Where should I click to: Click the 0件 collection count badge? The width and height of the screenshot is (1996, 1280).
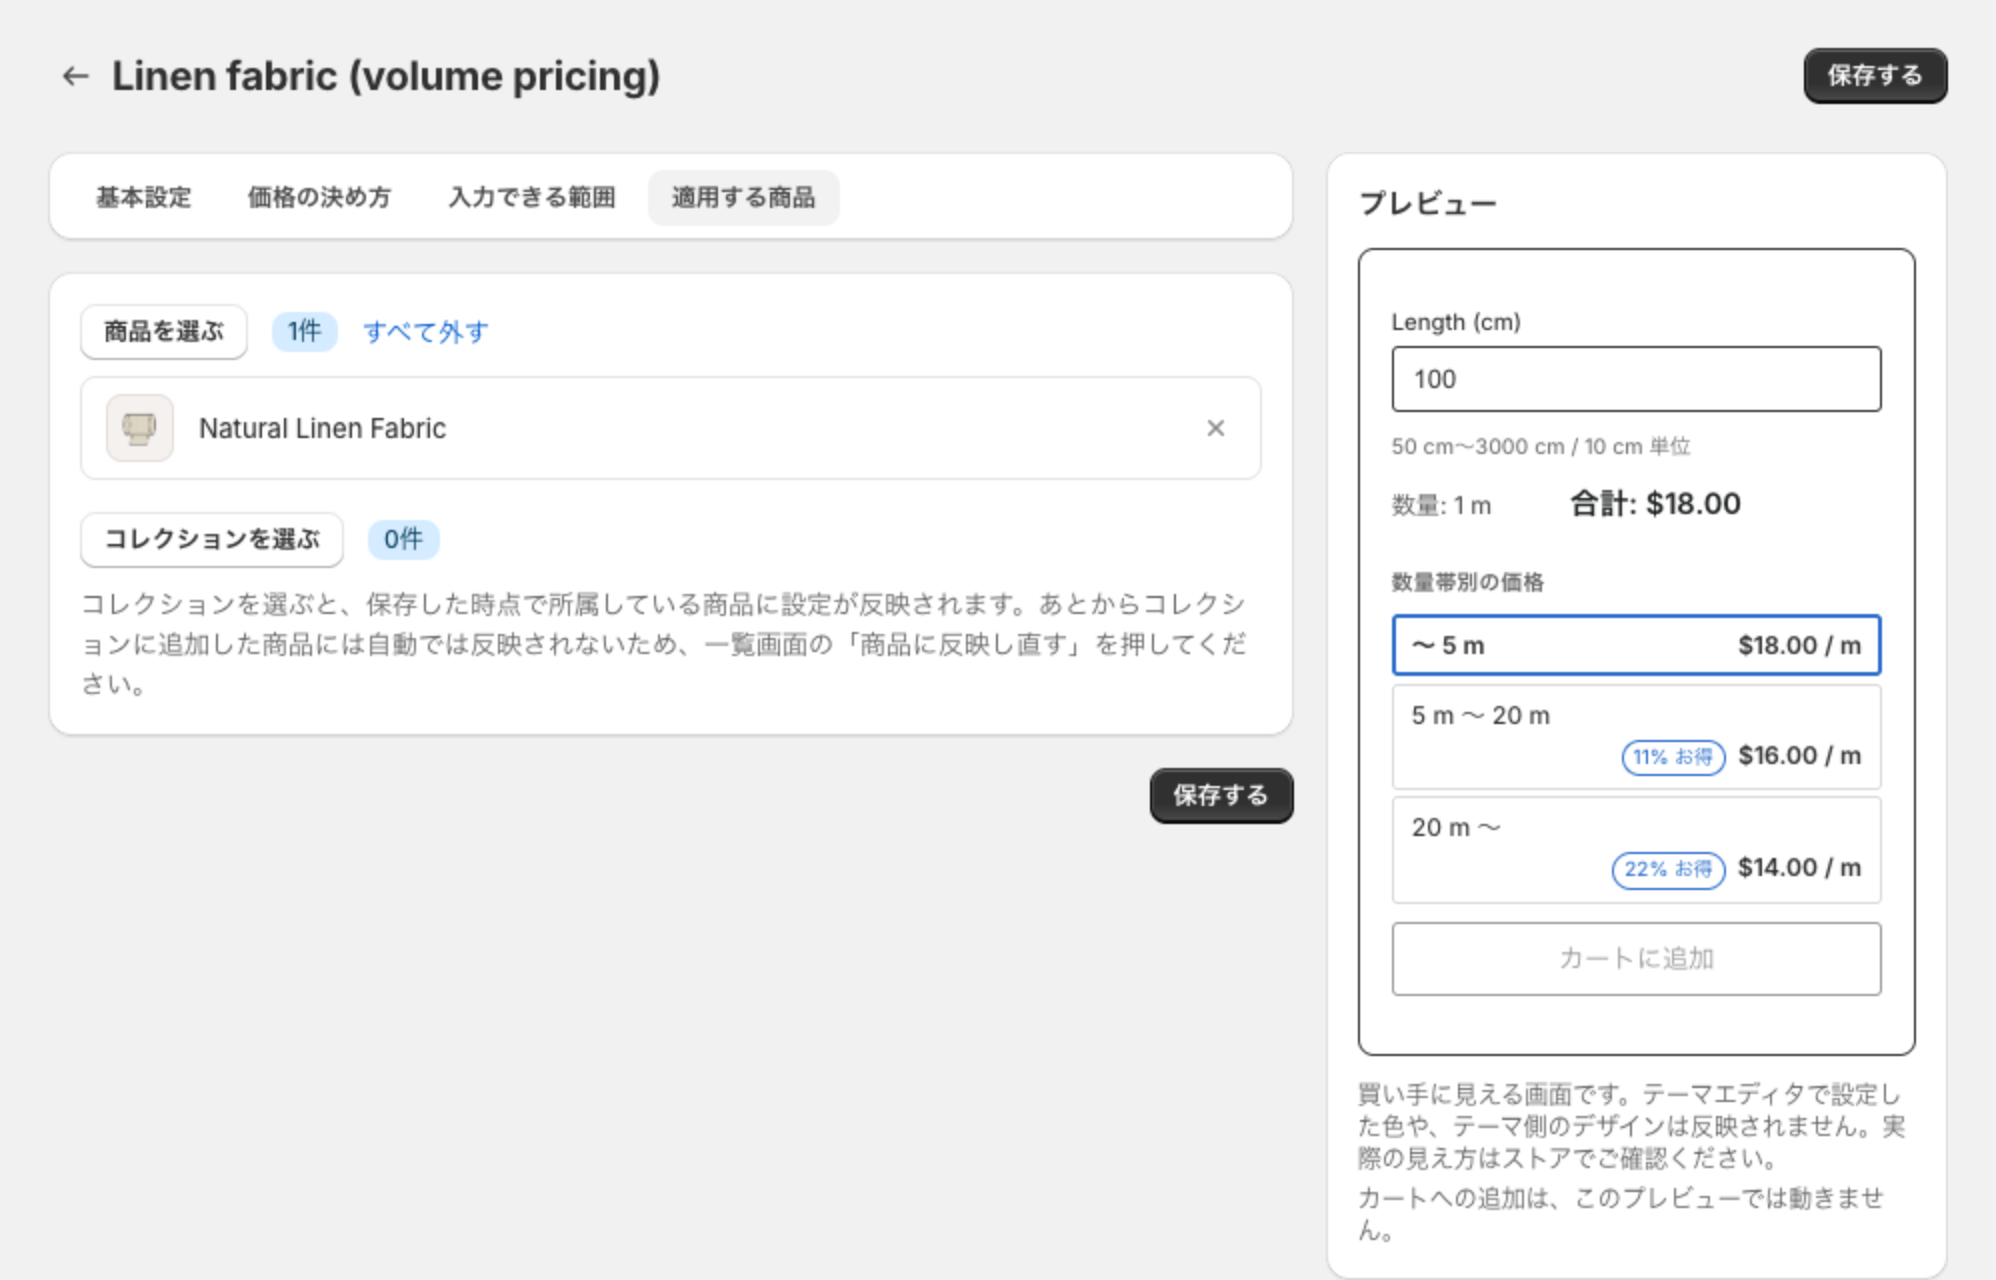403,540
